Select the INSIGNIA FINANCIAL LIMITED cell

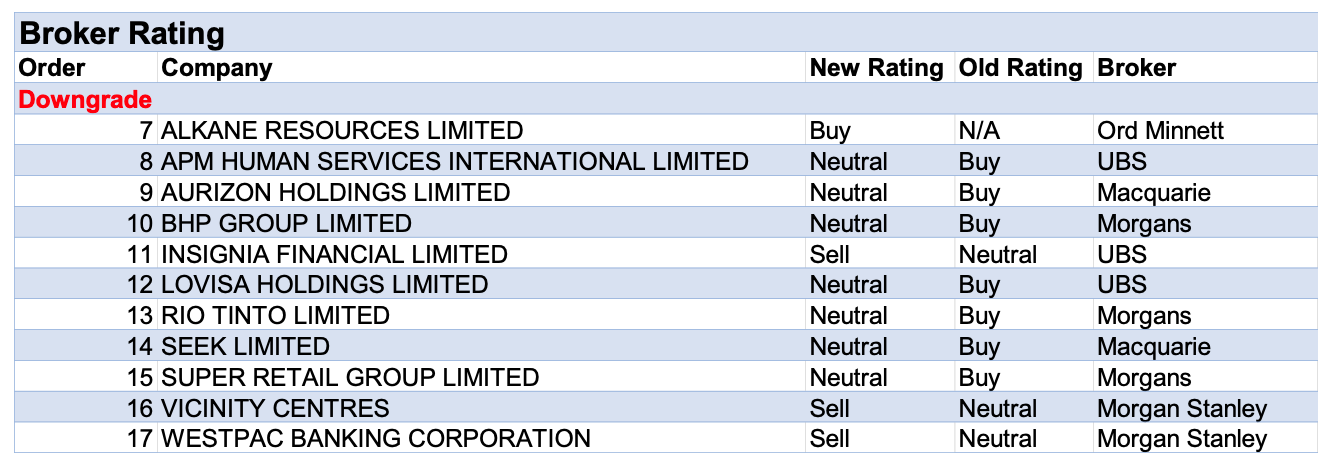[334, 254]
